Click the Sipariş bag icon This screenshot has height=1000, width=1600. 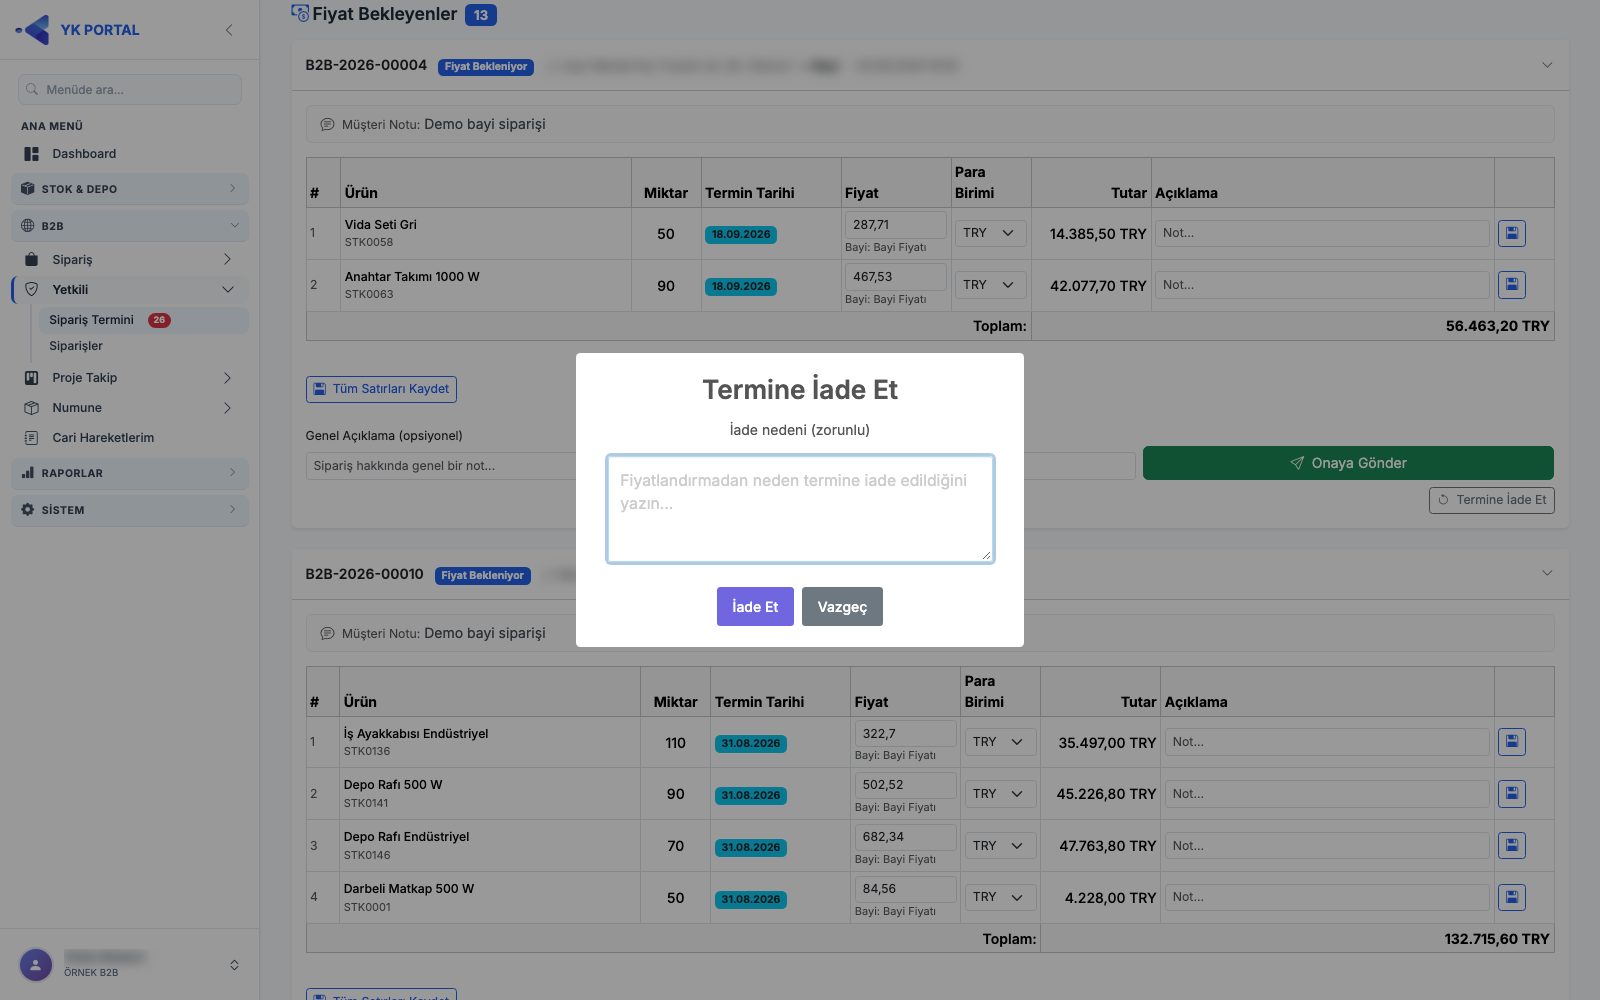tap(31, 259)
